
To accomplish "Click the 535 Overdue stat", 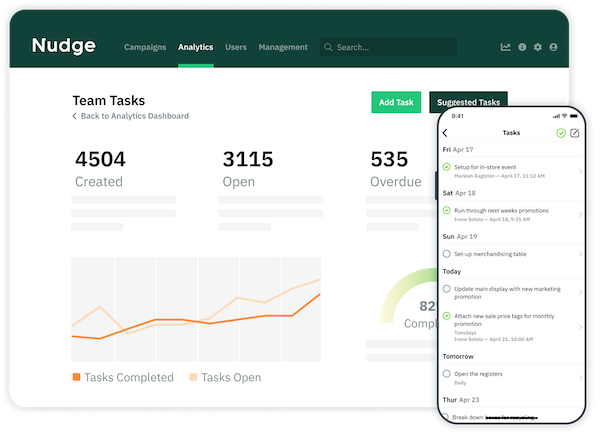I will click(x=396, y=169).
